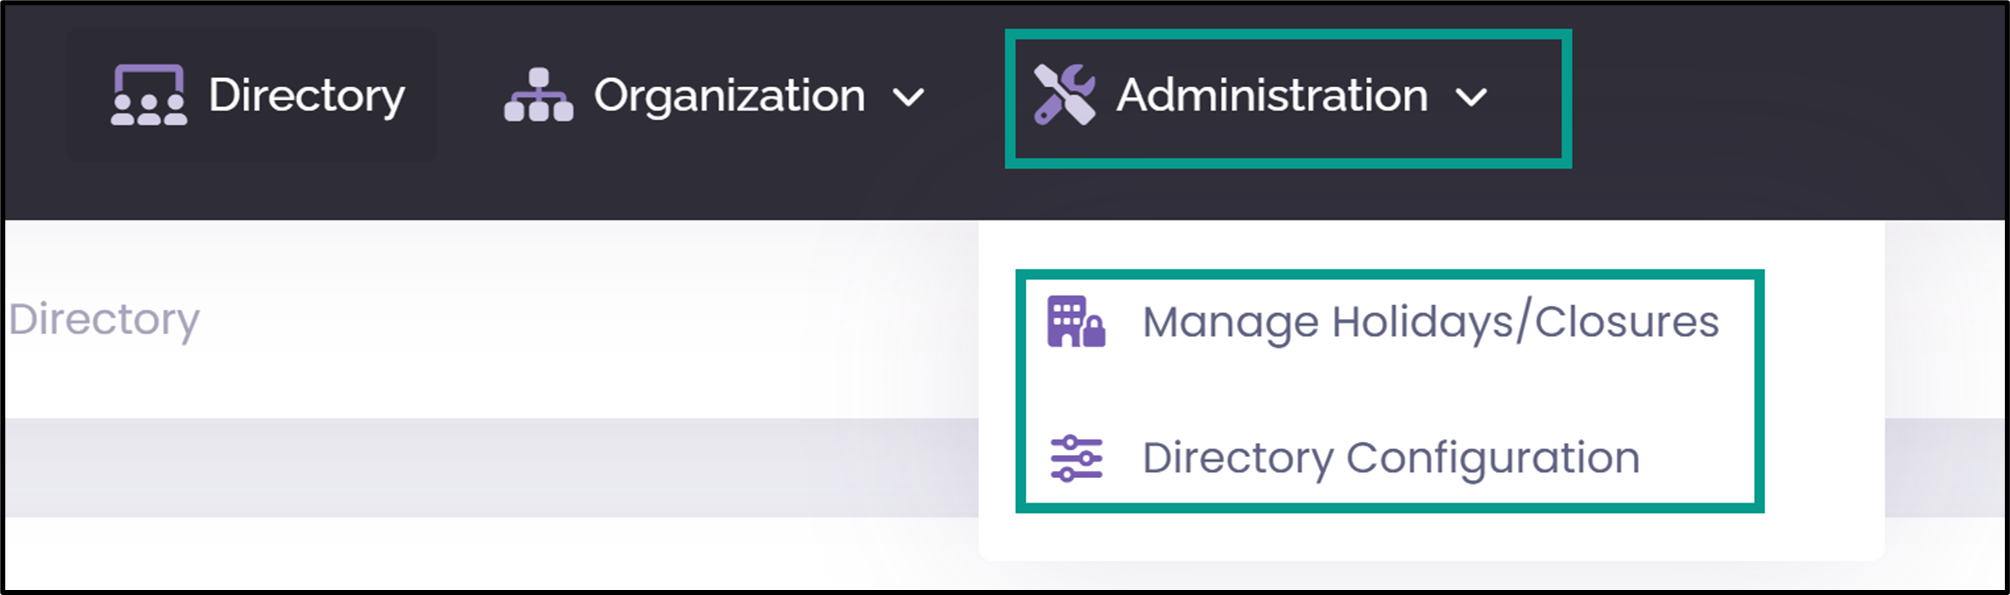Click the gray bar beneath Directory heading

[490, 467]
